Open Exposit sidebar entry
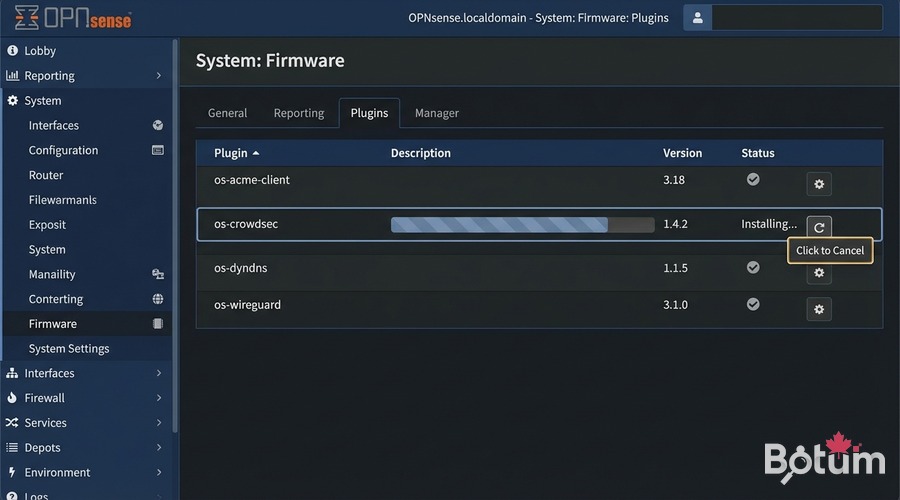900x500 pixels. click(x=47, y=224)
